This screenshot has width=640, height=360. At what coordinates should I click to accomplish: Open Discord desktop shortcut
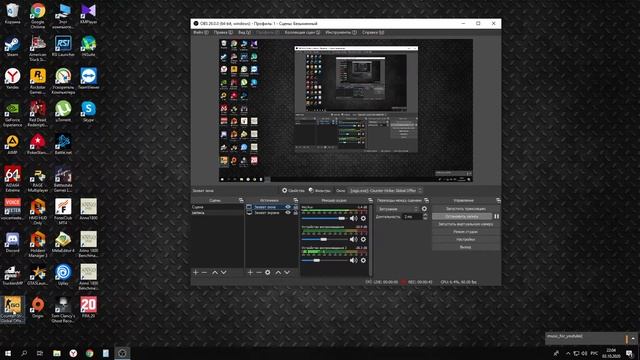(13, 242)
